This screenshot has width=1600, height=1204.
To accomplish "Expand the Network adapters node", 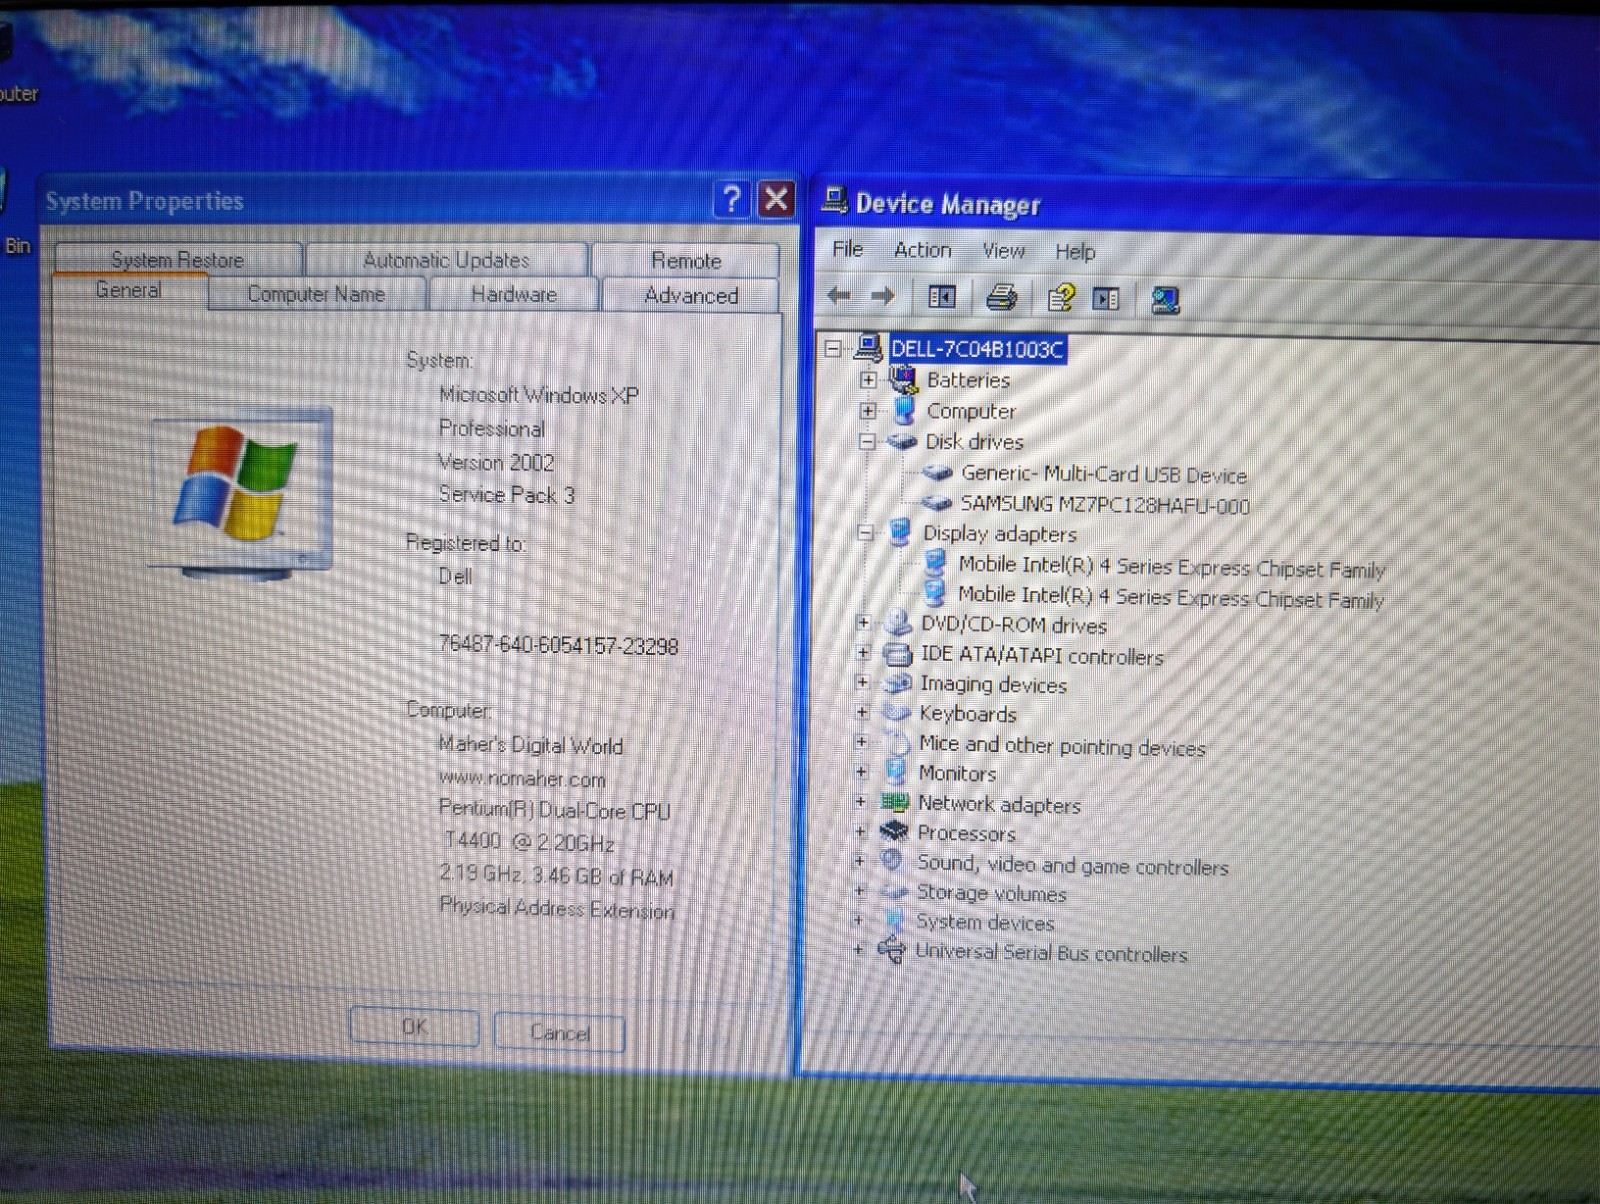I will pyautogui.click(x=861, y=802).
